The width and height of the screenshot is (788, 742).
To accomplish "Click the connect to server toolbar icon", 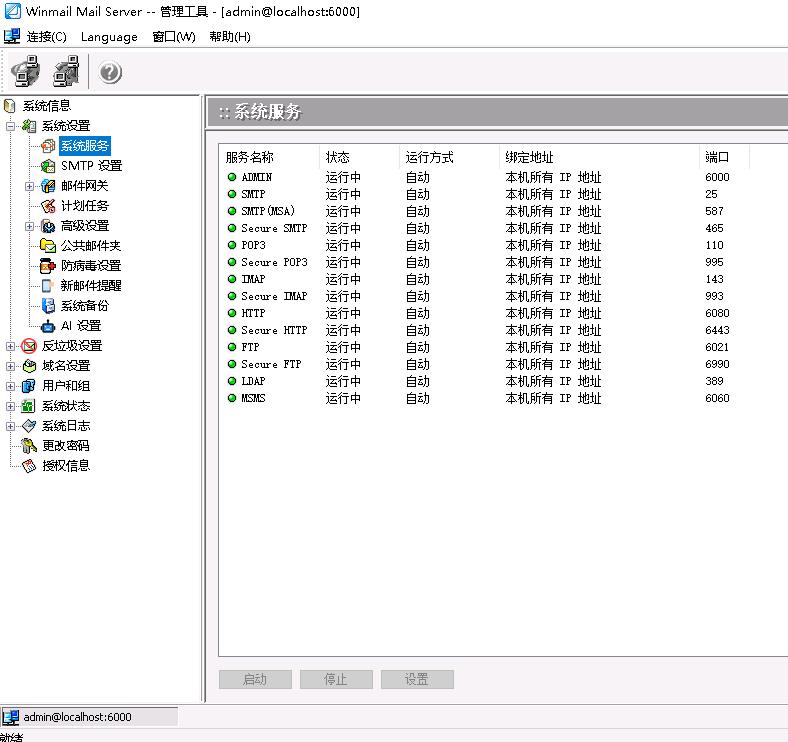I will tap(25, 72).
